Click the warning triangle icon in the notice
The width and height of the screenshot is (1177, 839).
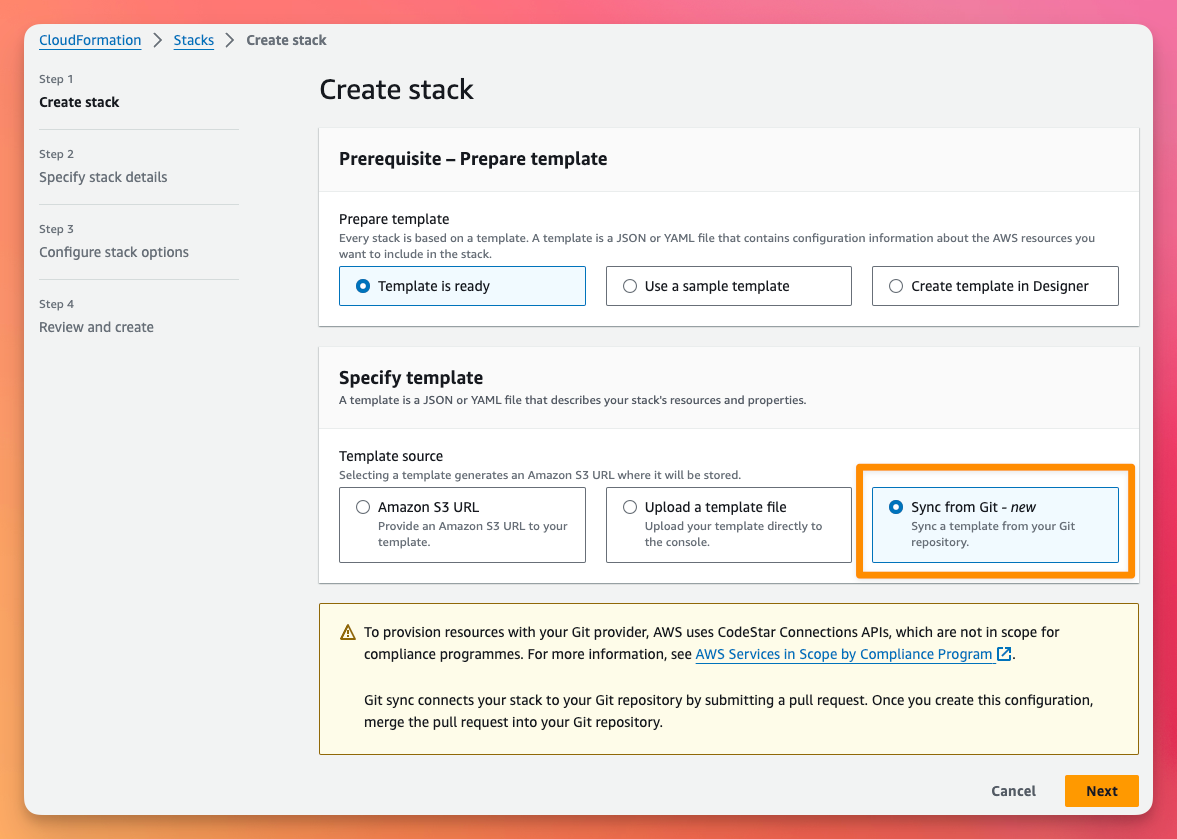348,633
